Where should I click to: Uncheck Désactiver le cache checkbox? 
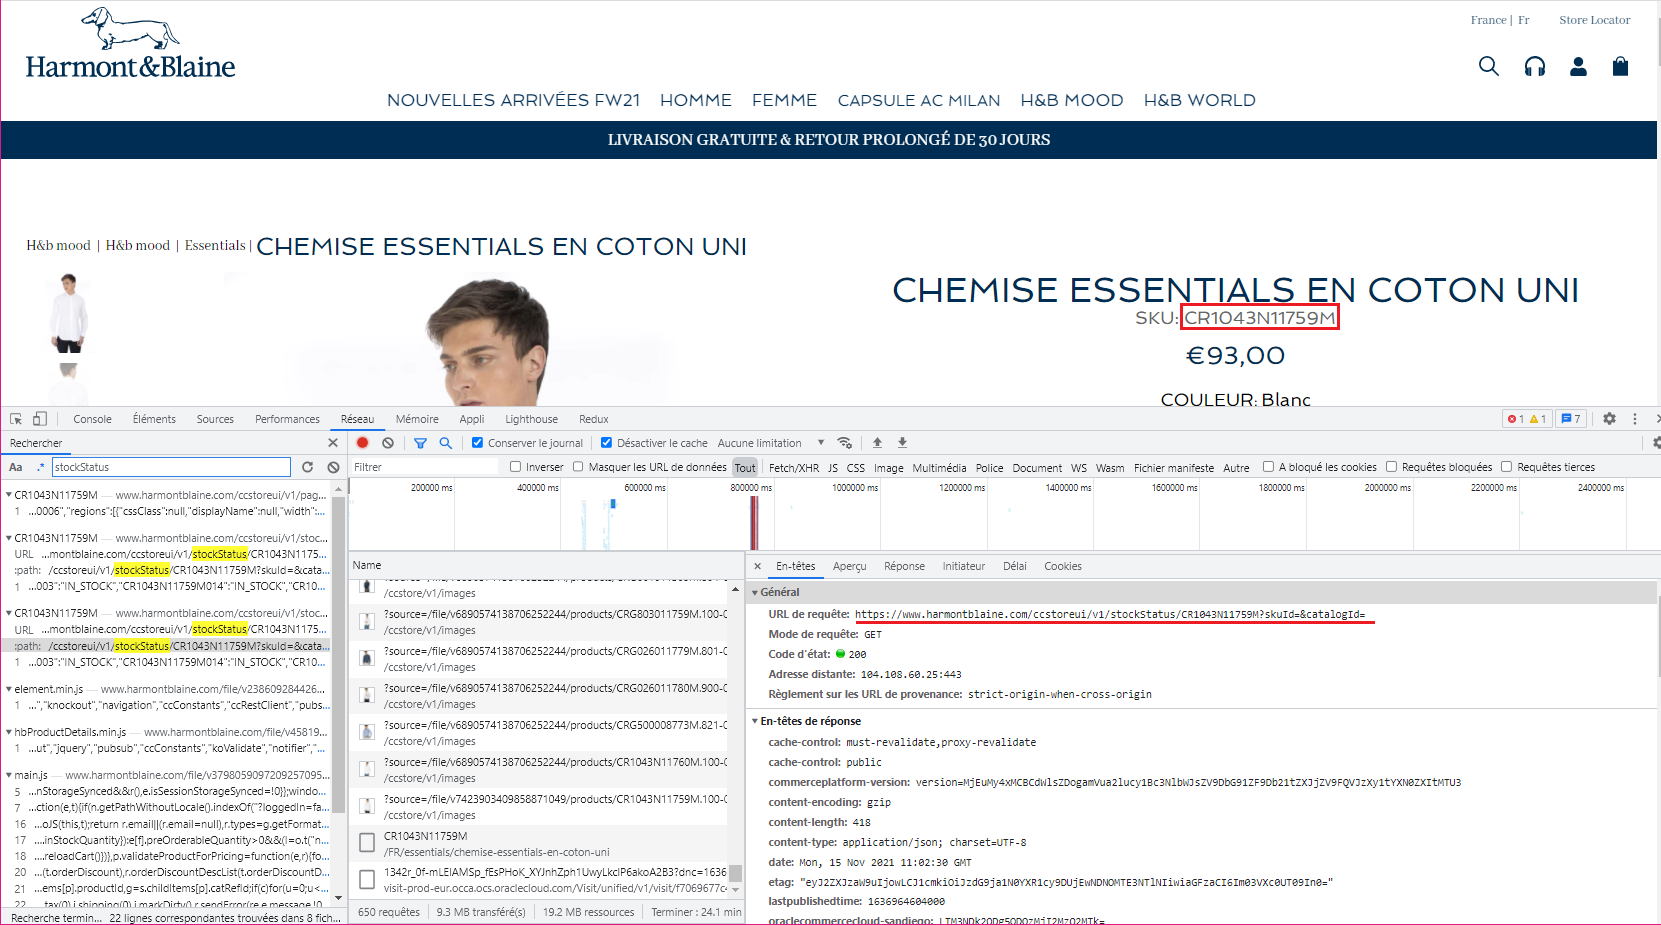[606, 442]
